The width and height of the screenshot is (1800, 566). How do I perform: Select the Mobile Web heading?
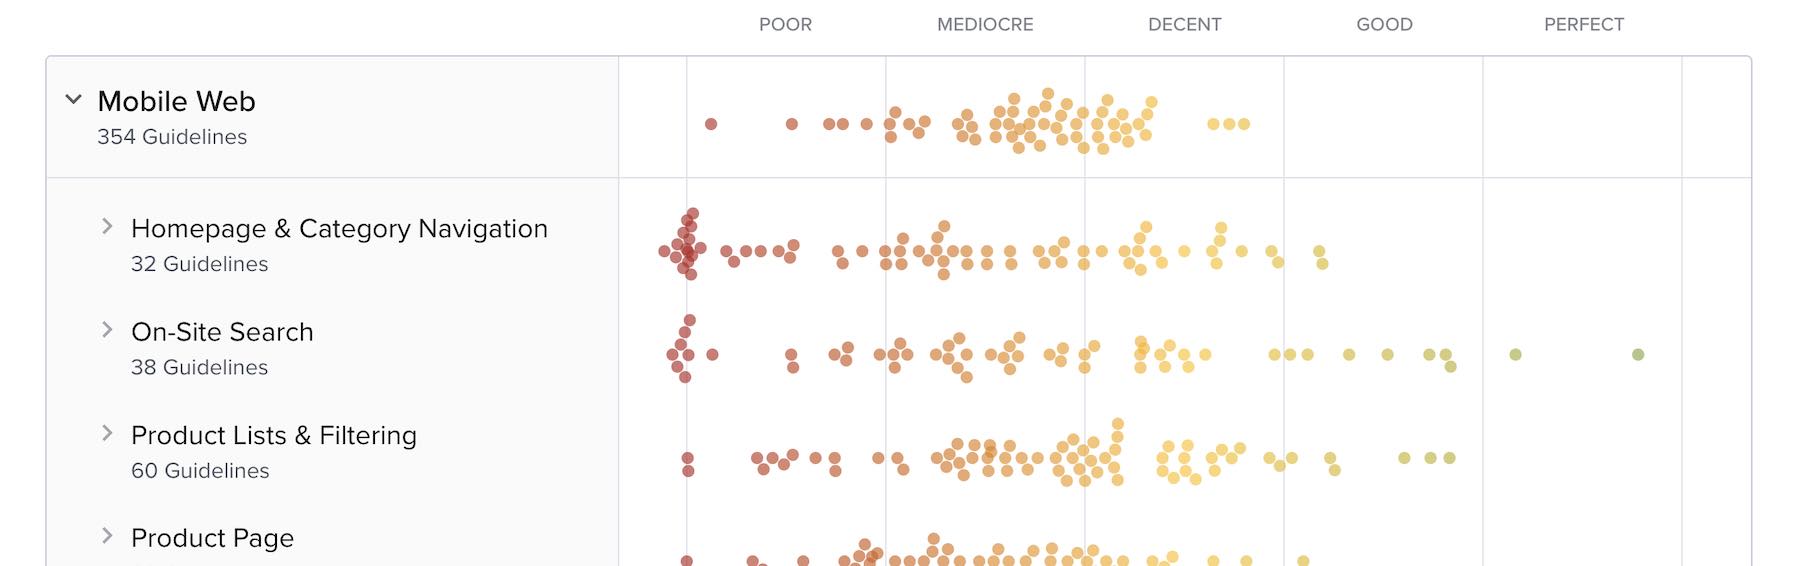[x=176, y=101]
